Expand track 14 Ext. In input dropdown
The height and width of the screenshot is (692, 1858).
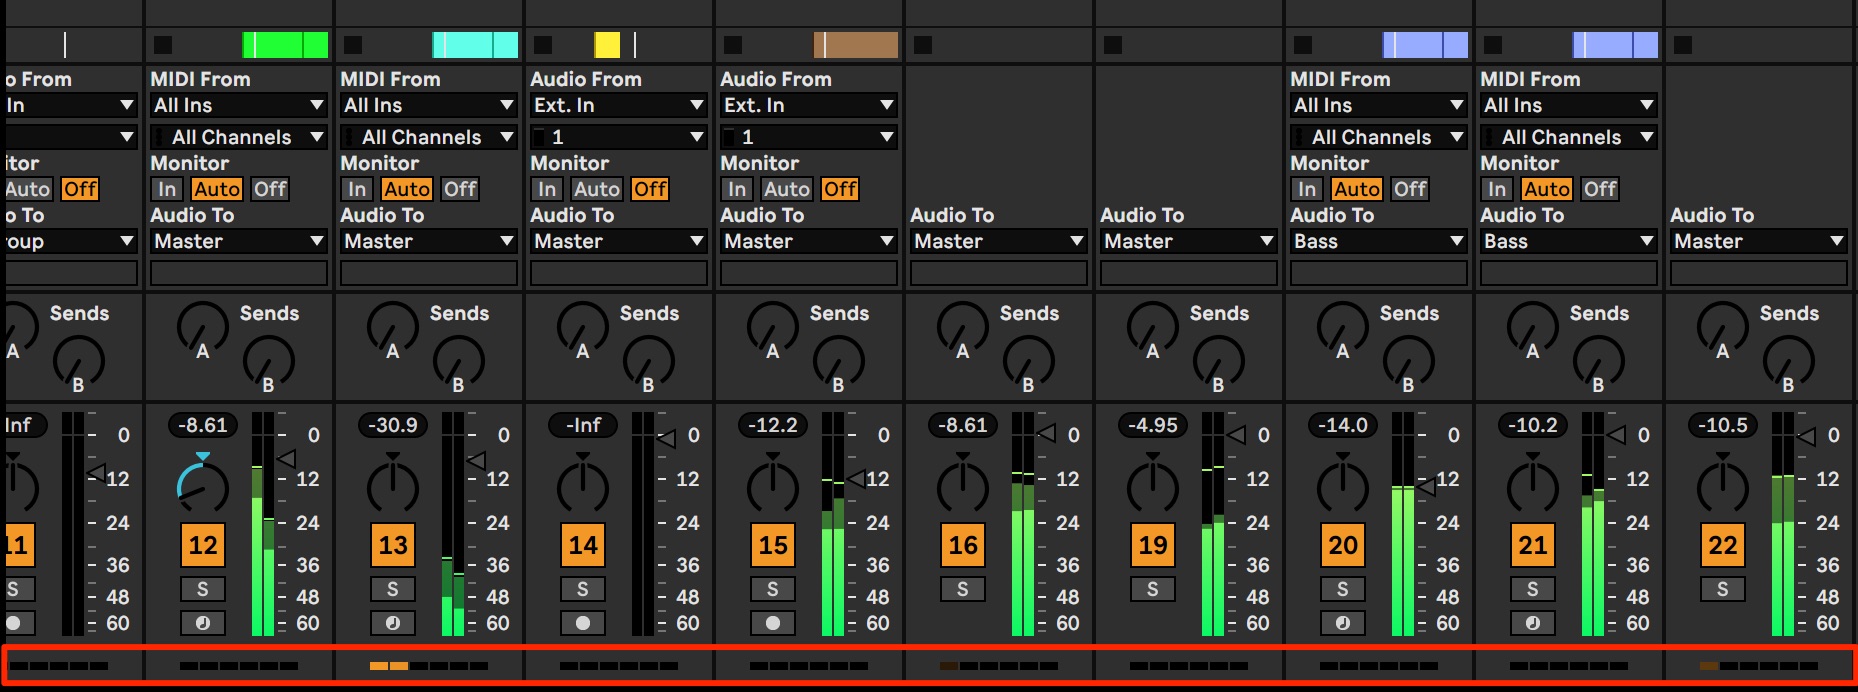point(619,105)
